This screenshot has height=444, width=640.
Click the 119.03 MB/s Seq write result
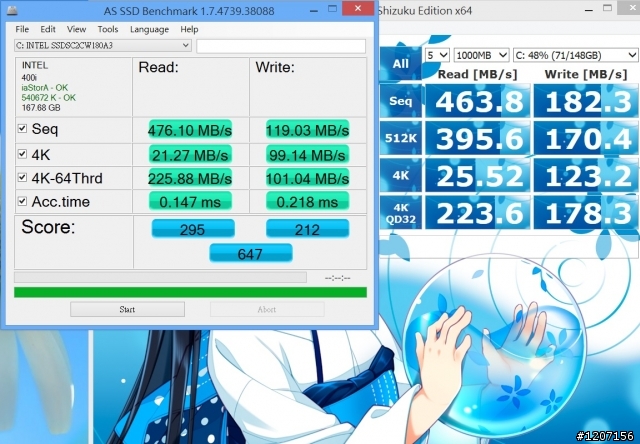pos(307,130)
